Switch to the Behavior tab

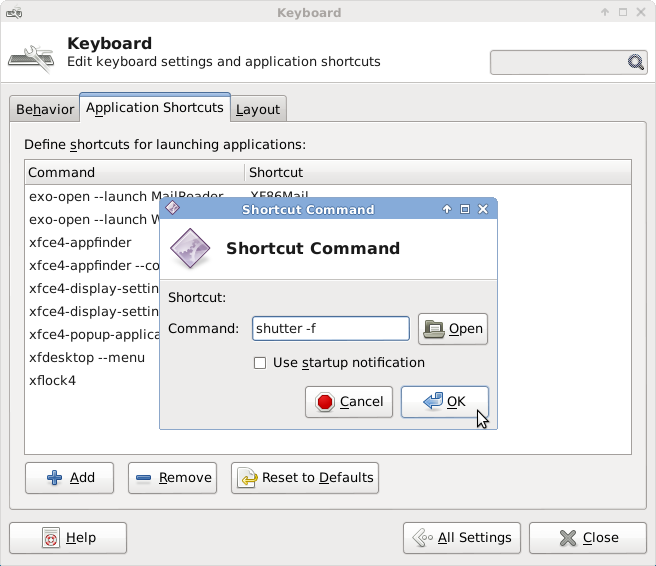pyautogui.click(x=45, y=109)
